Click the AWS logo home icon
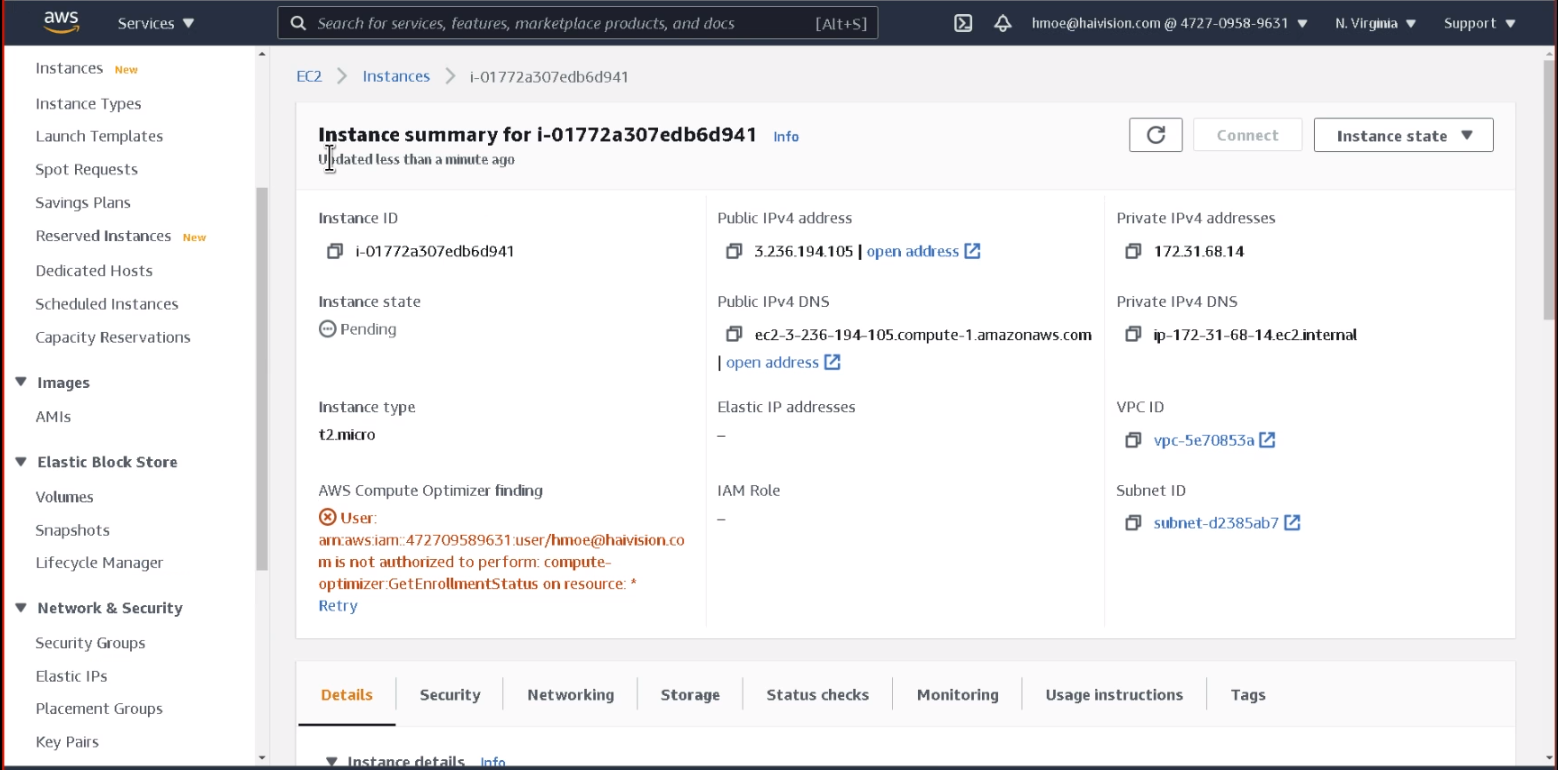Image resolution: width=1558 pixels, height=770 pixels. click(x=61, y=23)
